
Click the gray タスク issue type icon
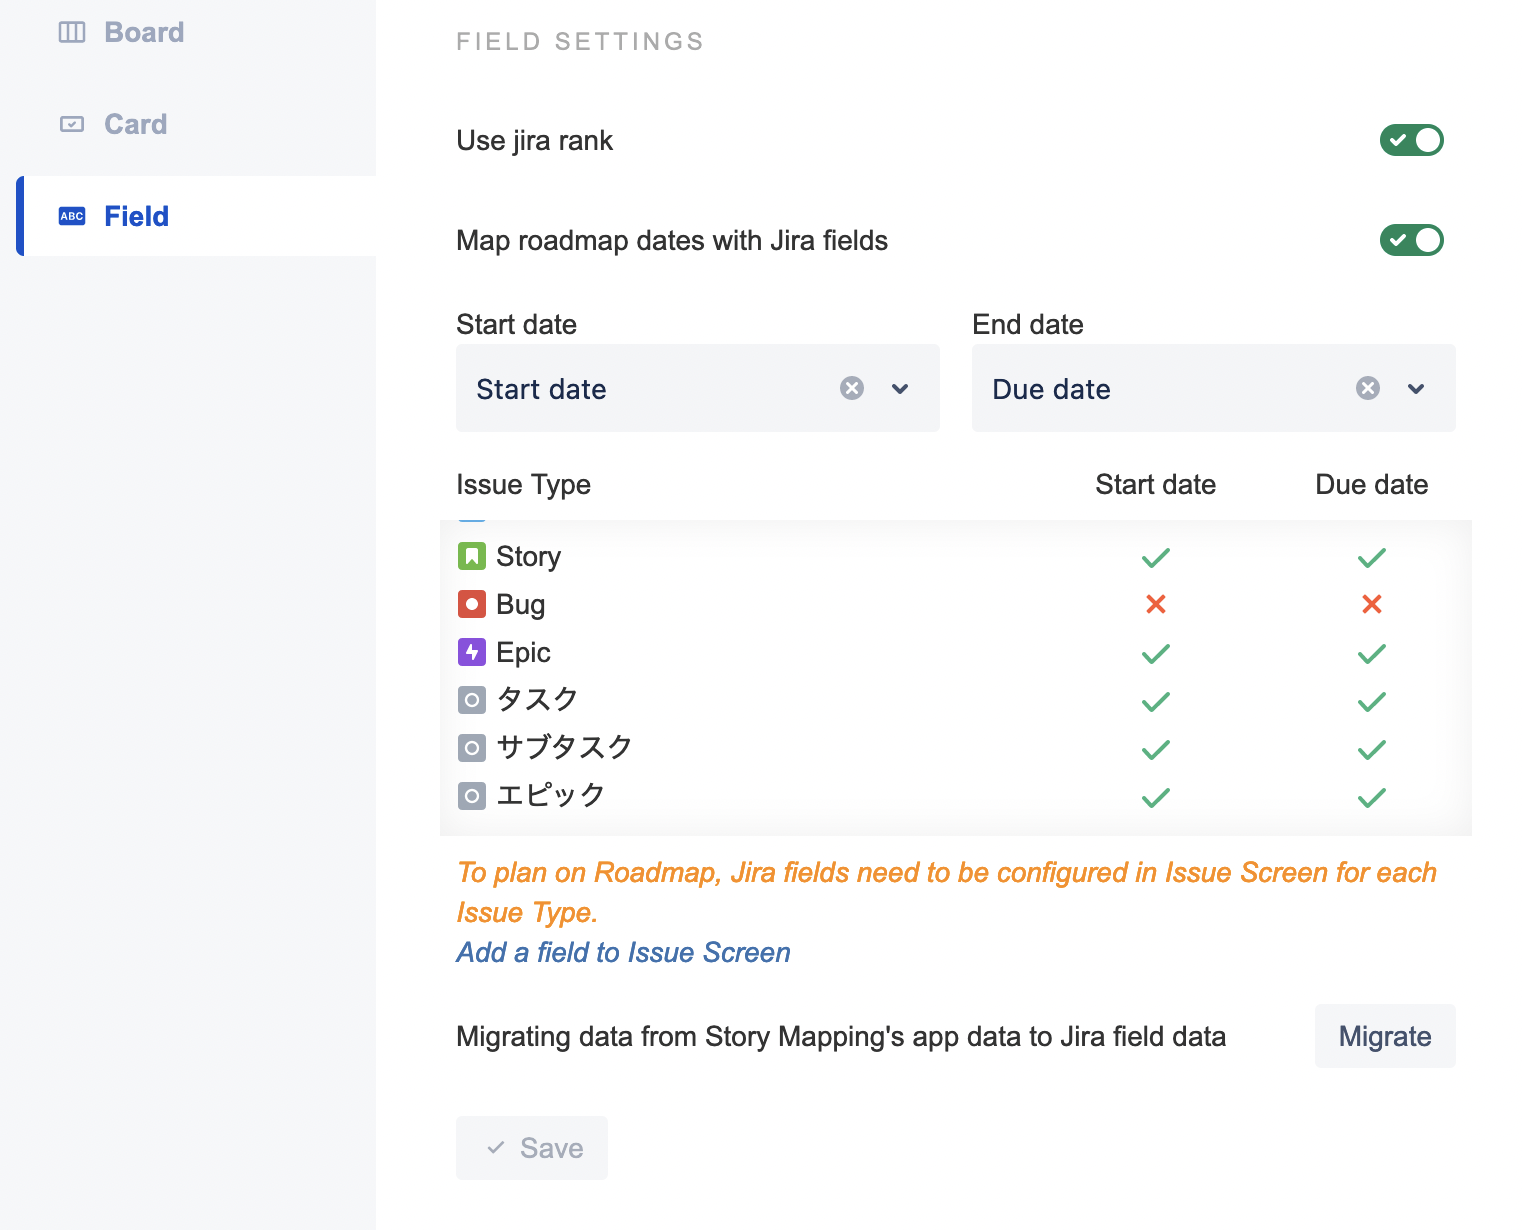click(x=471, y=700)
